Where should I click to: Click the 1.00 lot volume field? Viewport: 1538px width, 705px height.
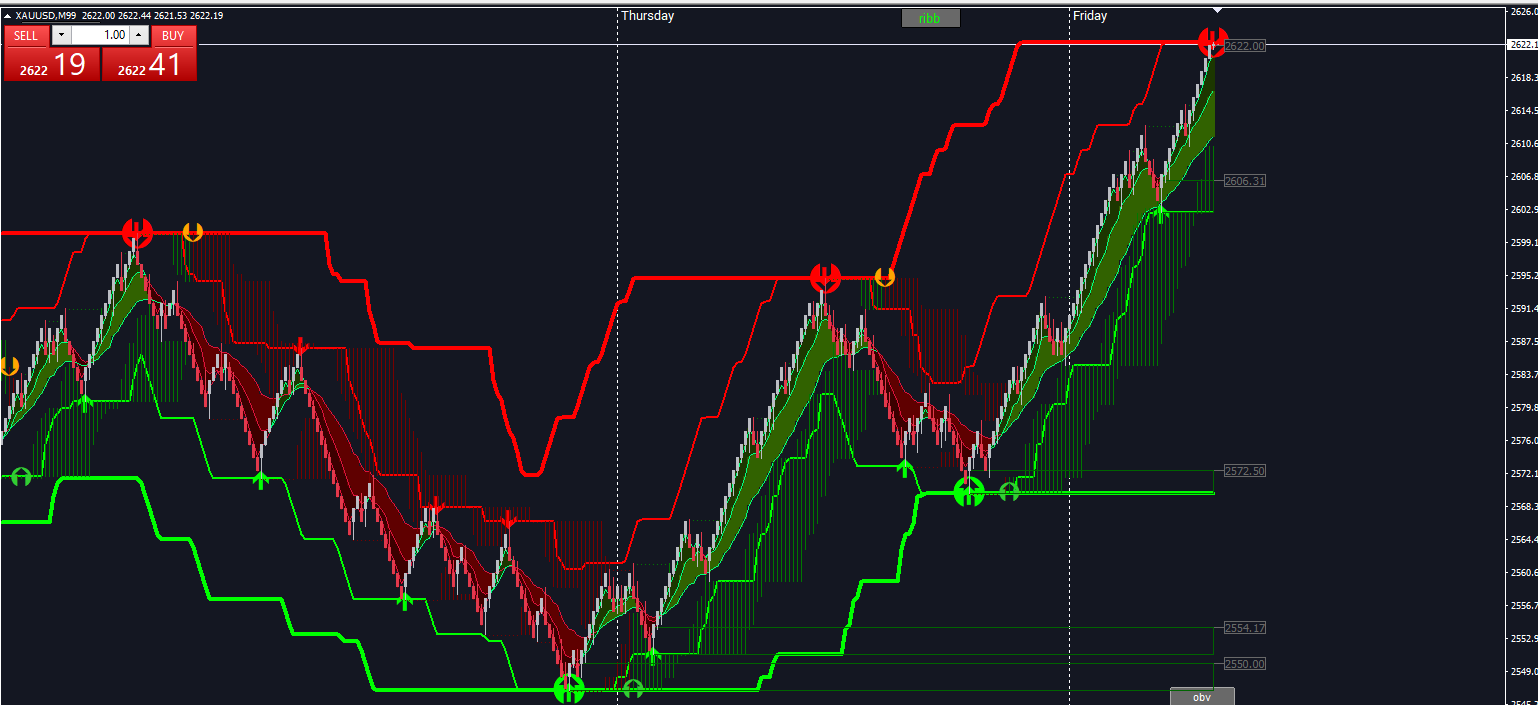[100, 35]
